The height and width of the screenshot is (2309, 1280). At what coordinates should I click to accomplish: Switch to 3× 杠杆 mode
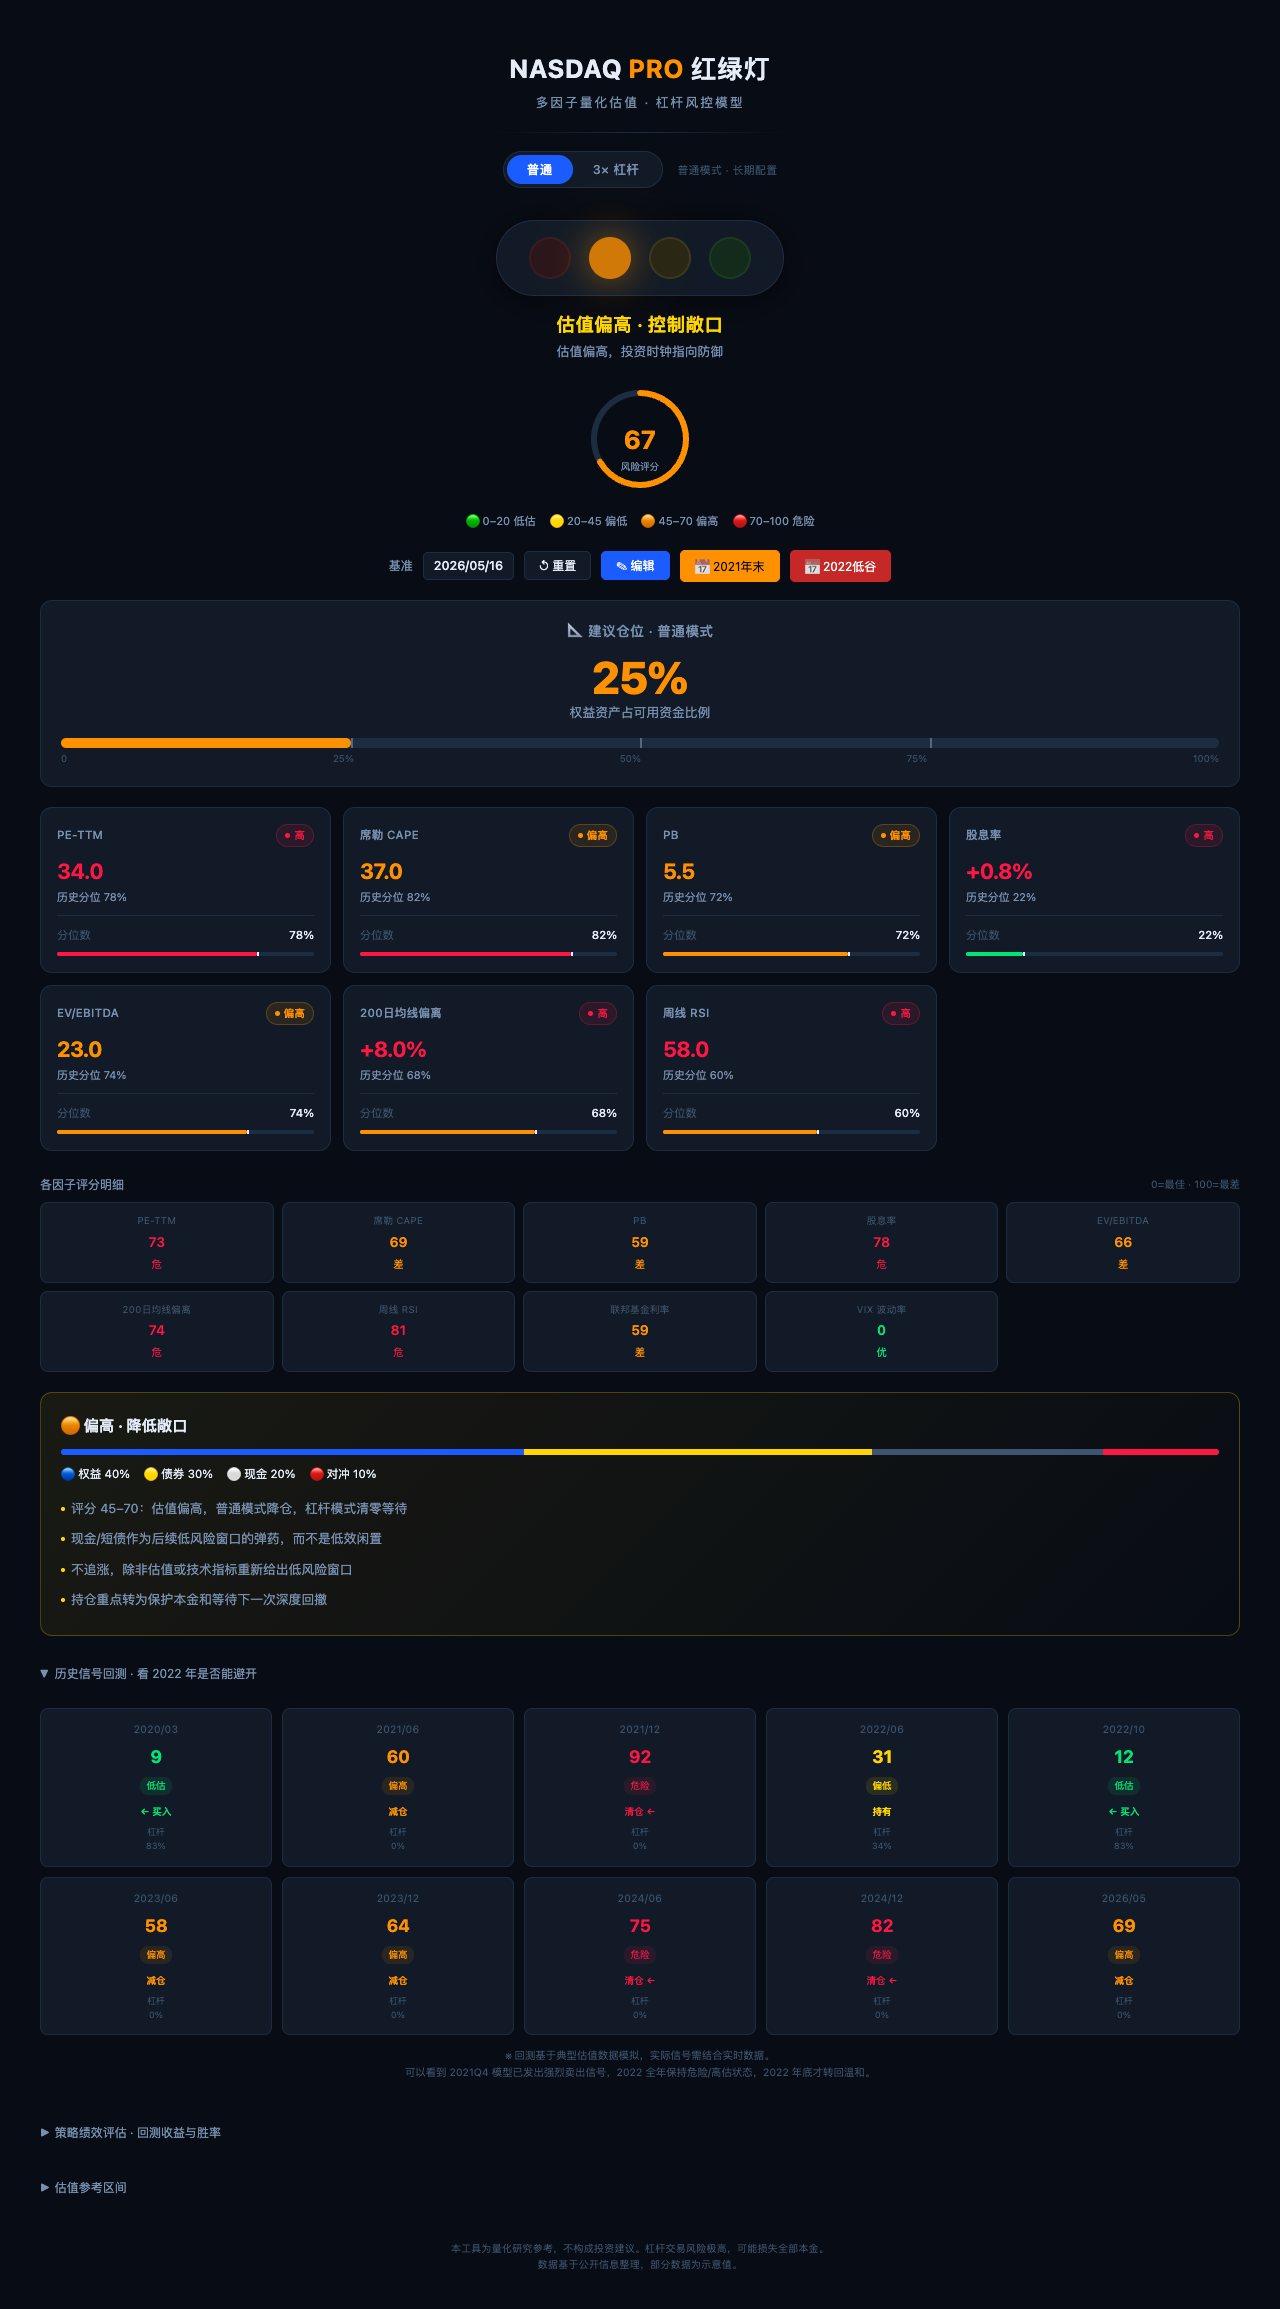[616, 170]
